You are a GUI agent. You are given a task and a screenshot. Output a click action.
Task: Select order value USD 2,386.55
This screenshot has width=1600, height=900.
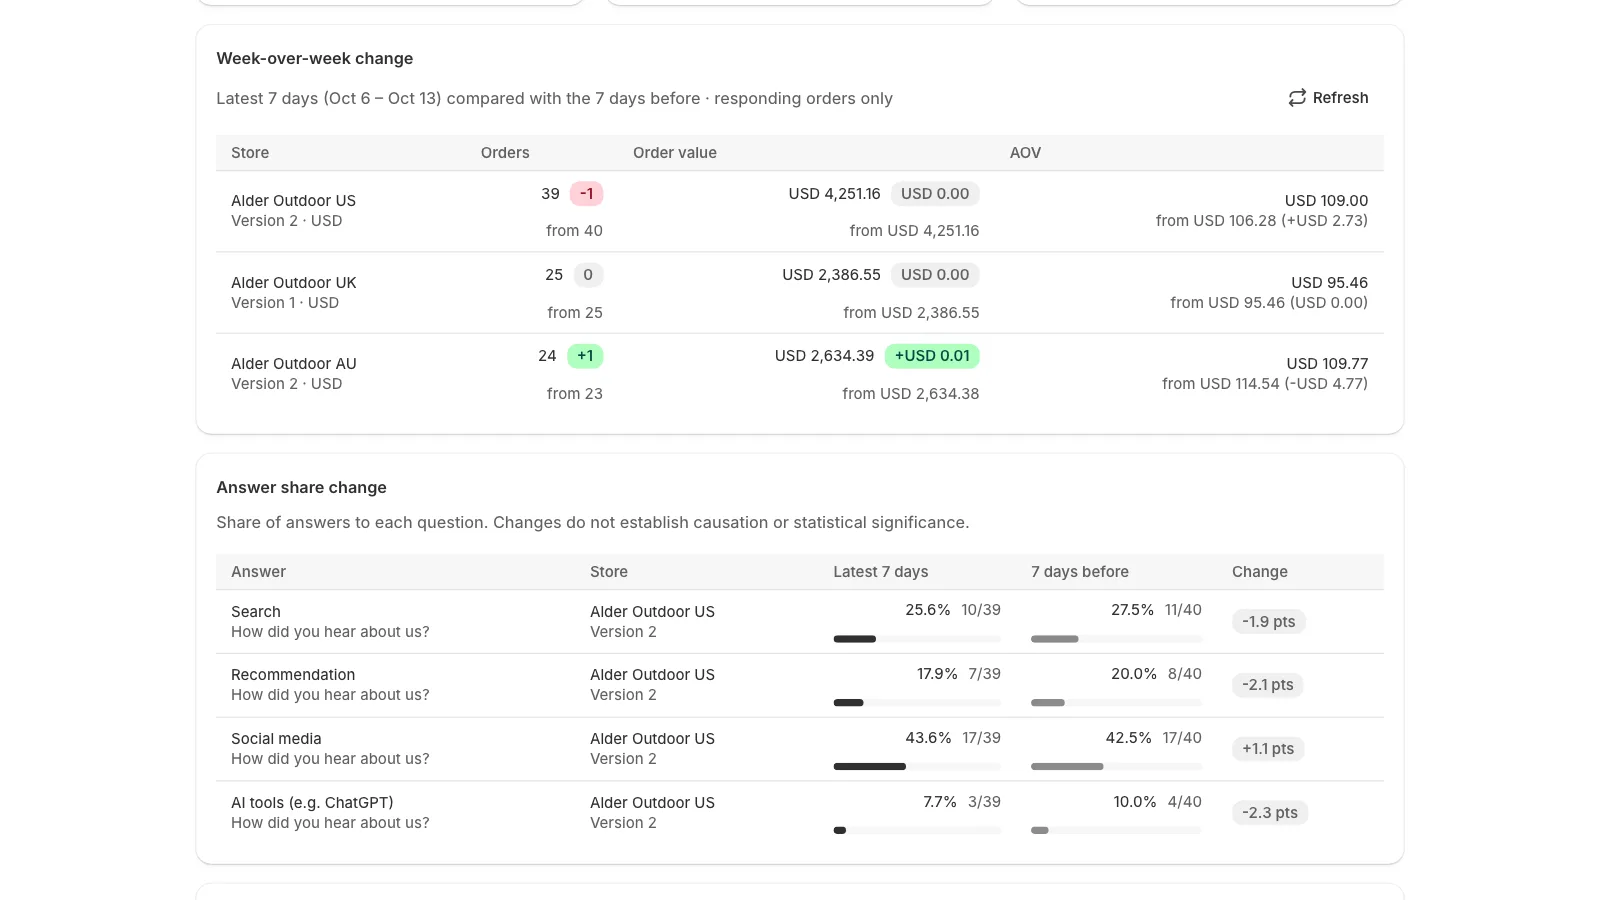point(831,275)
